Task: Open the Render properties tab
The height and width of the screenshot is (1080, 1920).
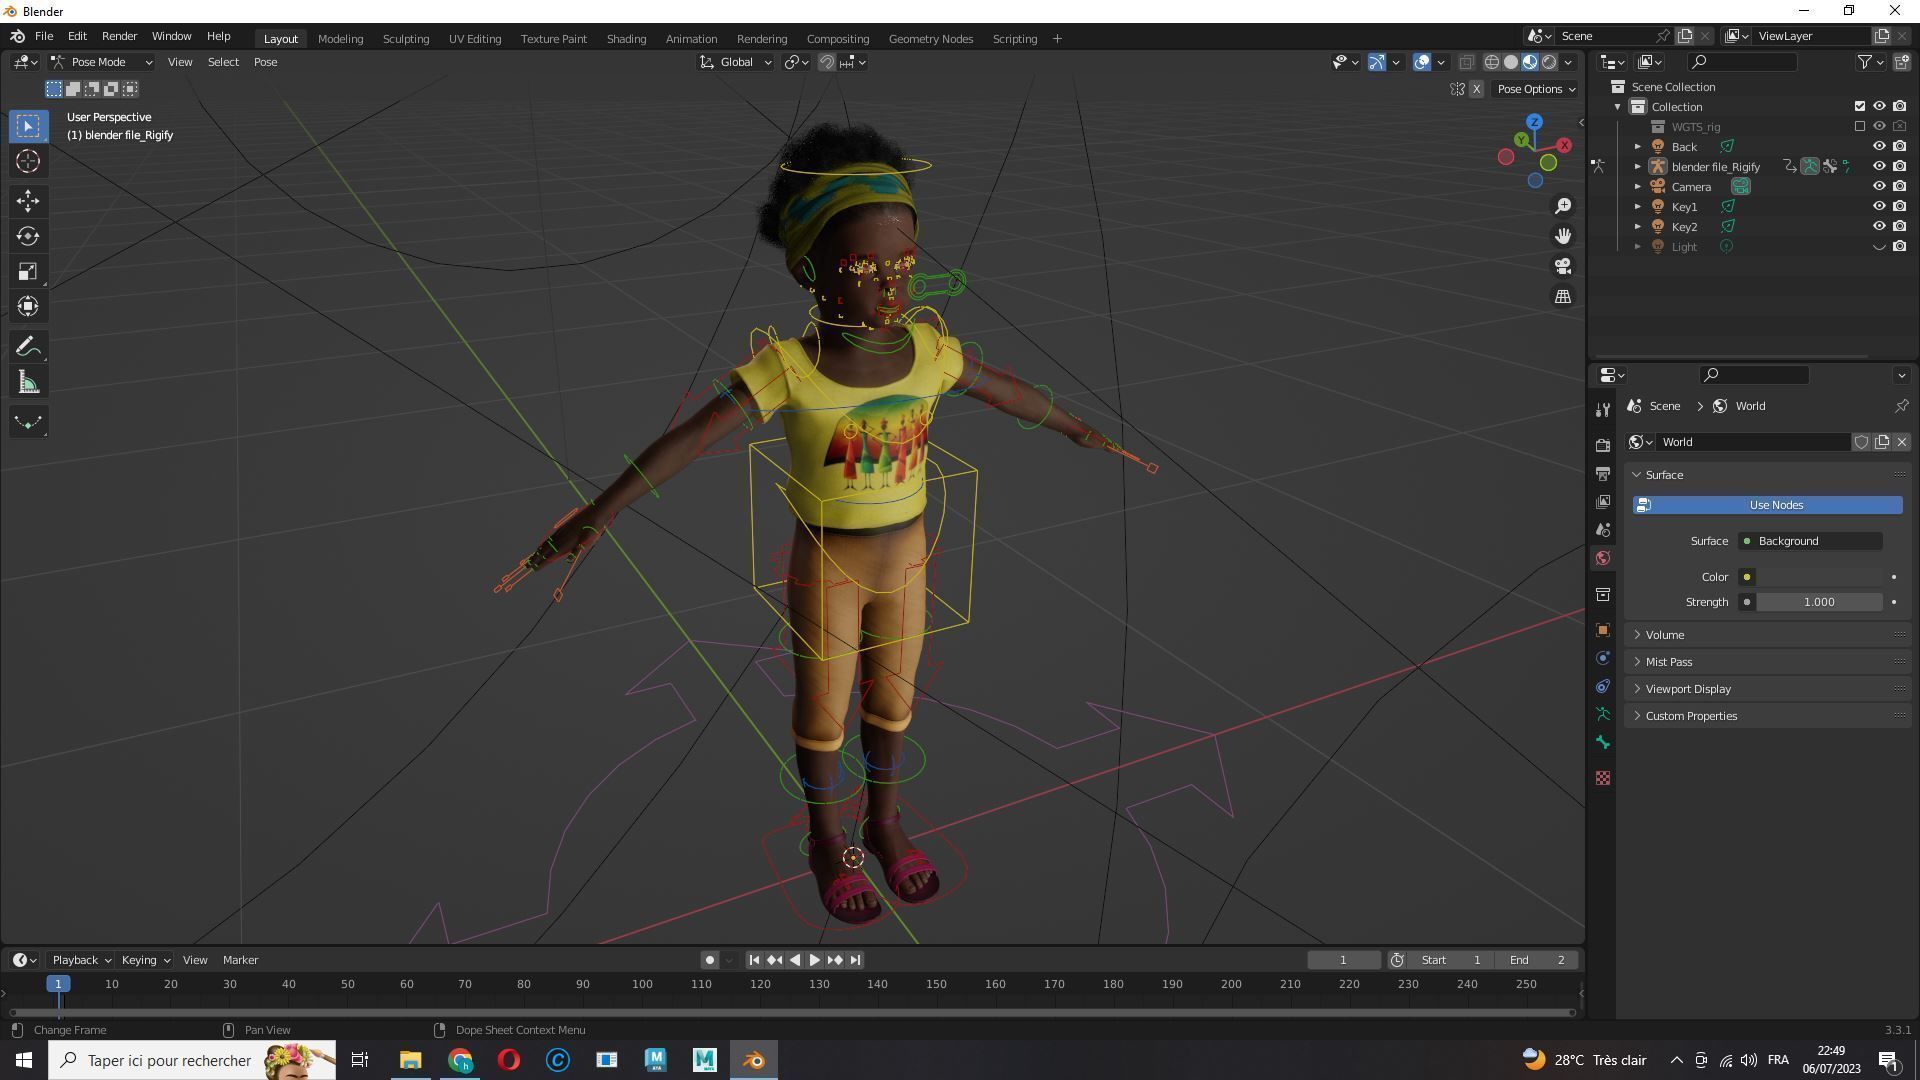Action: 1603,445
